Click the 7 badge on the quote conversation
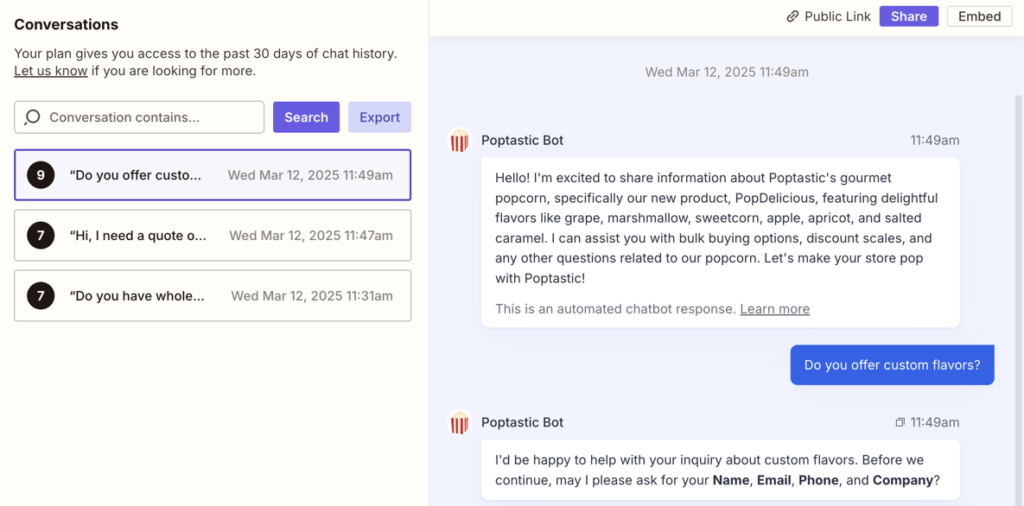1024x506 pixels. [40, 236]
